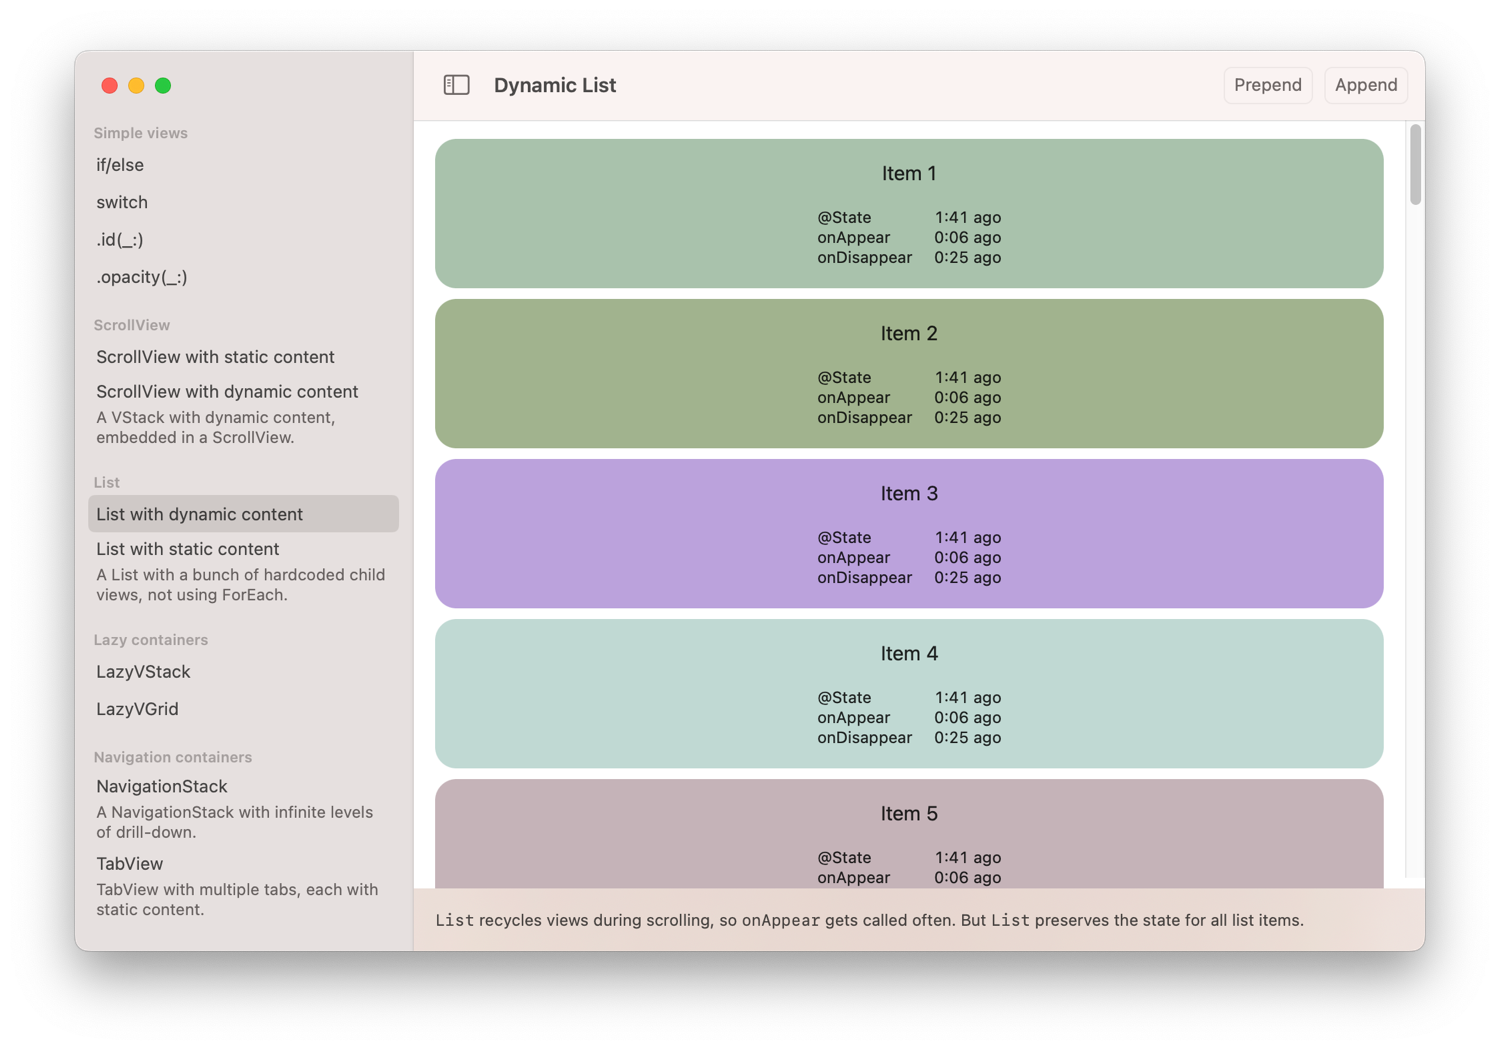This screenshot has height=1050, width=1500.
Task: Select "if/else" under Simple views
Action: [x=119, y=165]
